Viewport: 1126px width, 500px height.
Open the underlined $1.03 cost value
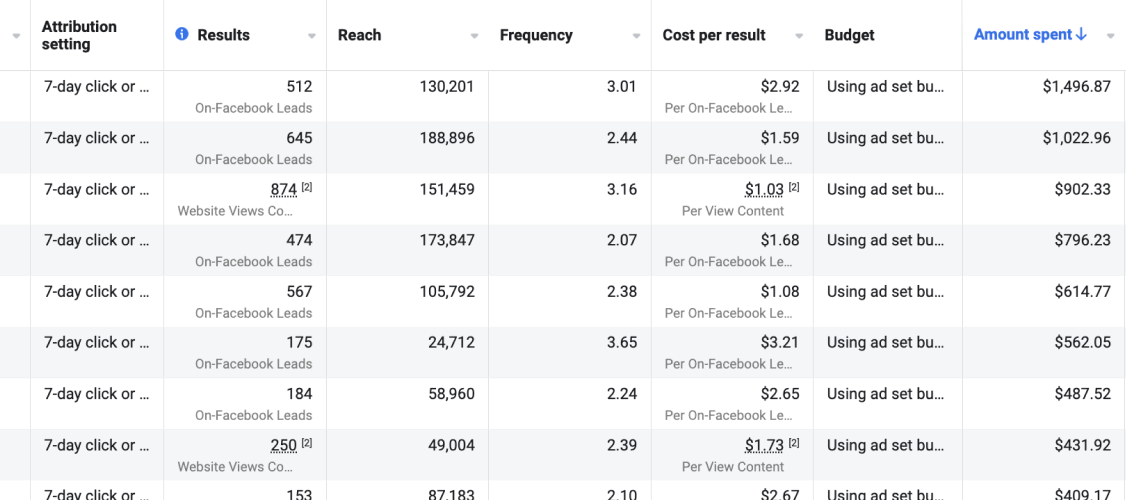click(764, 189)
